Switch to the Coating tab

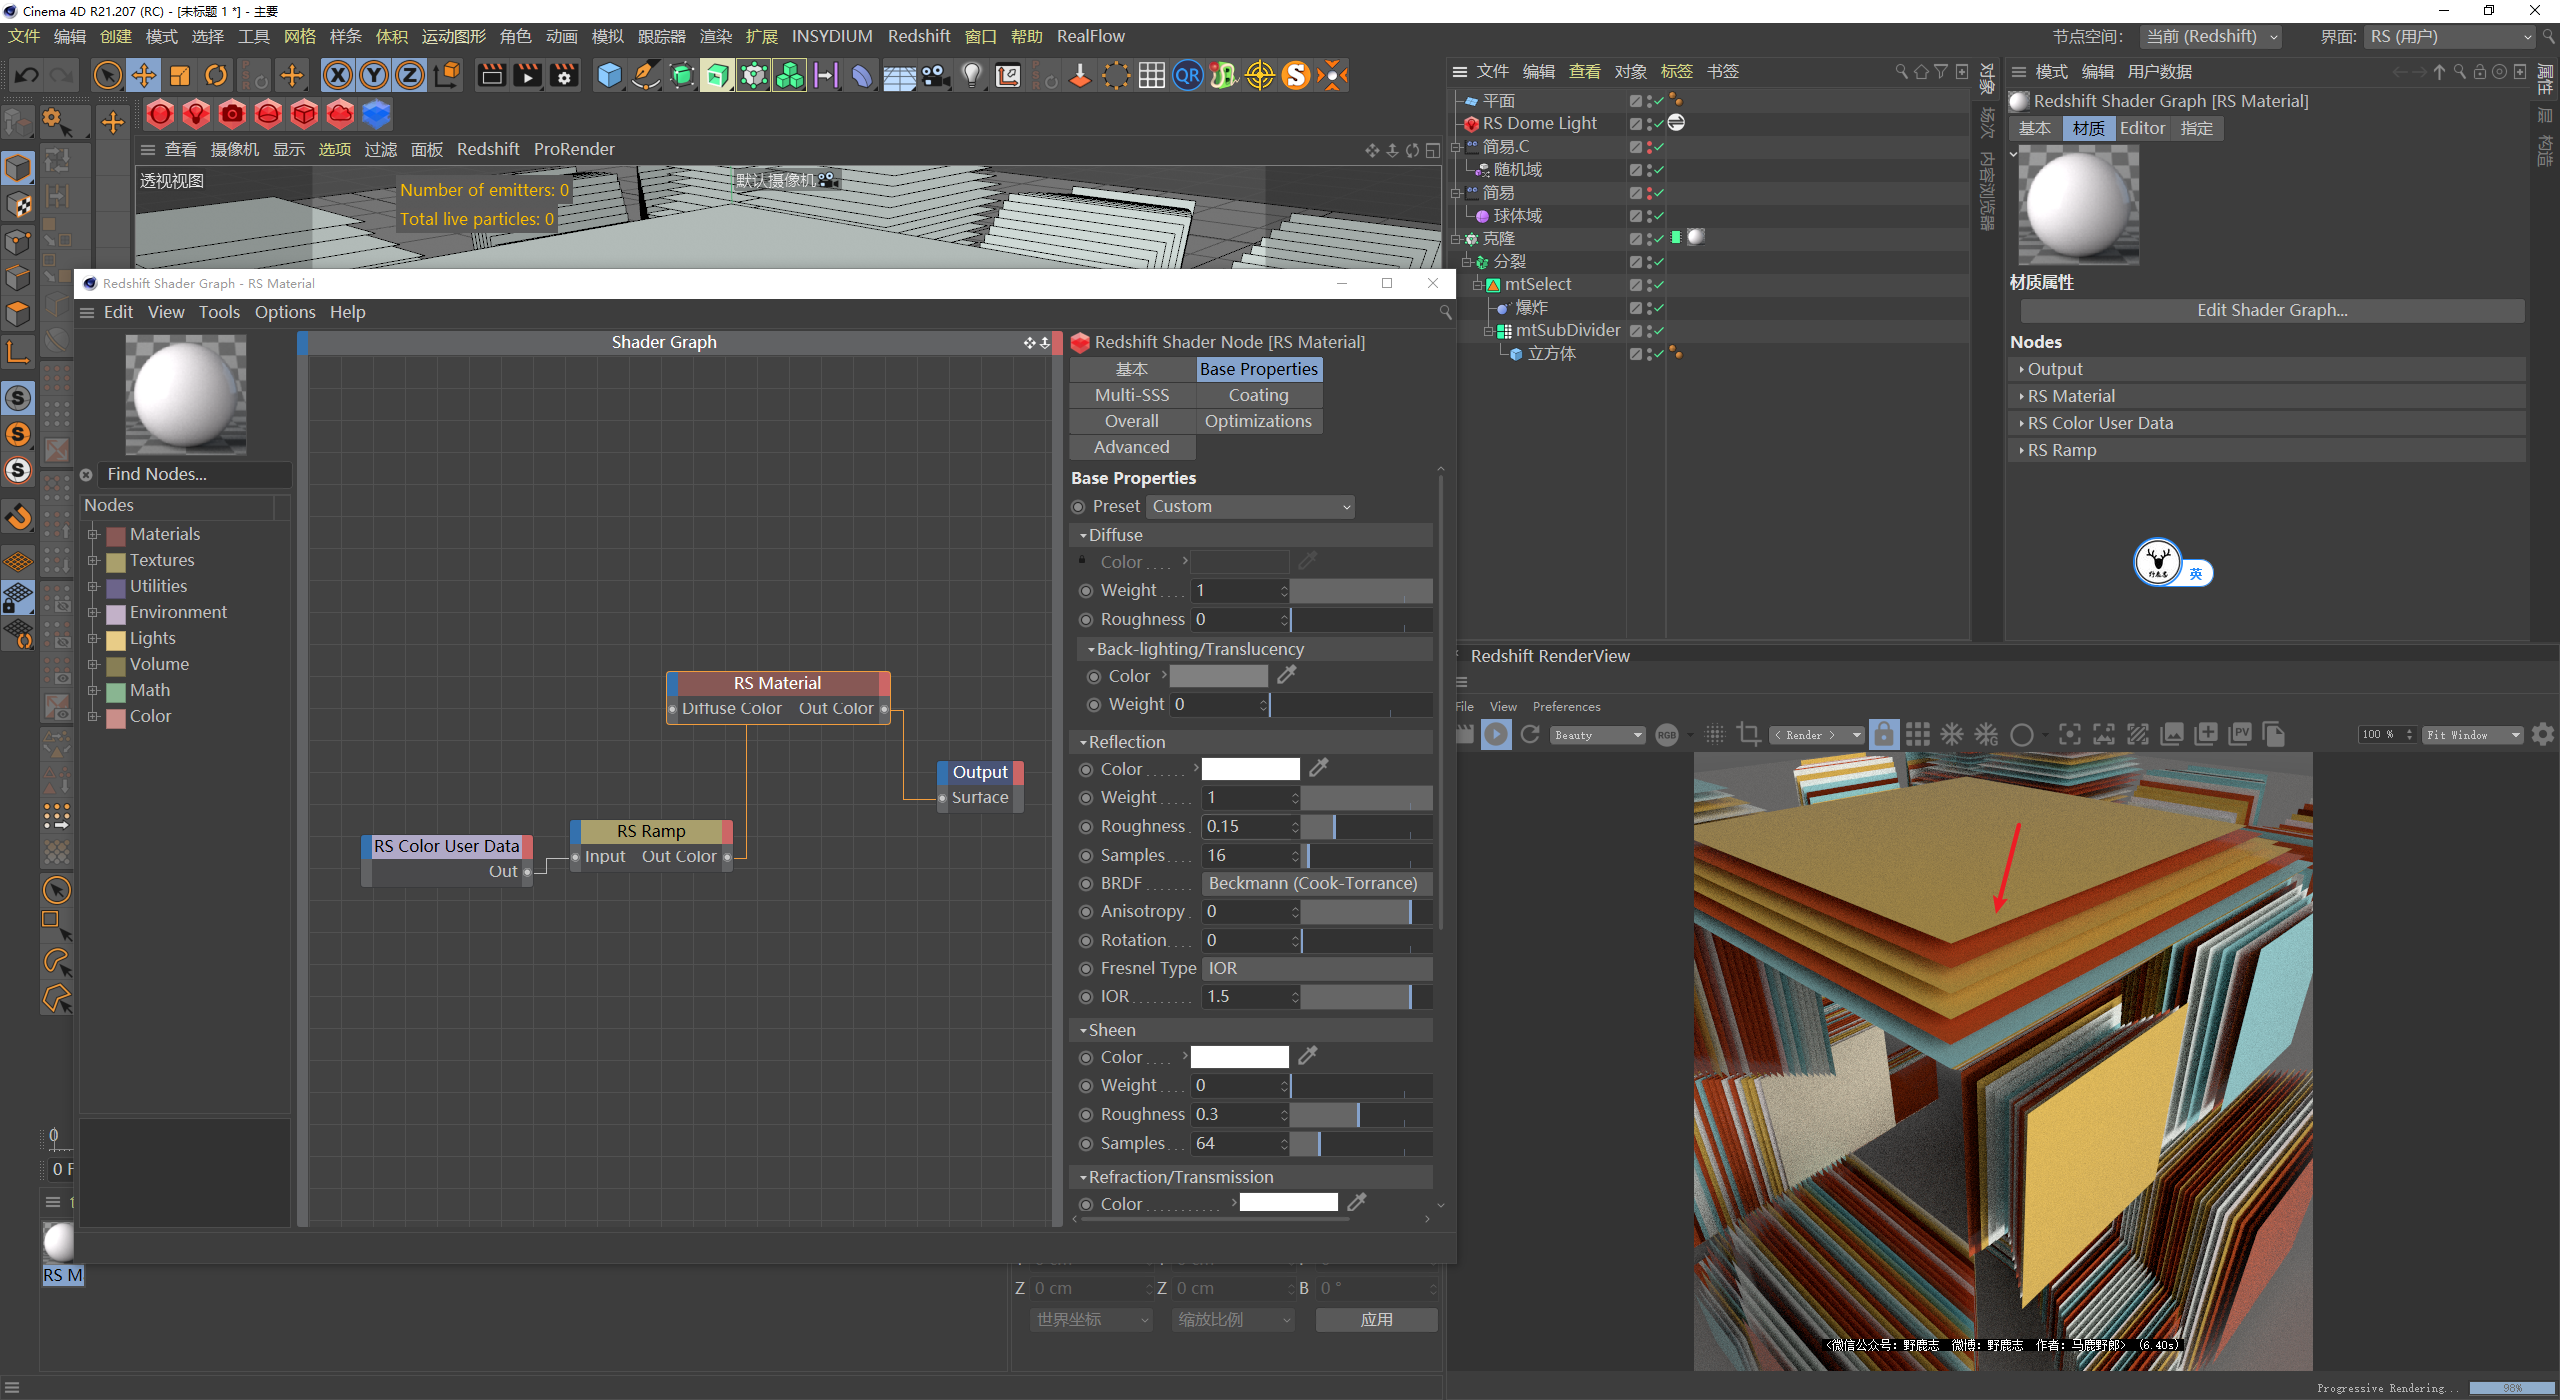pyautogui.click(x=1258, y=395)
